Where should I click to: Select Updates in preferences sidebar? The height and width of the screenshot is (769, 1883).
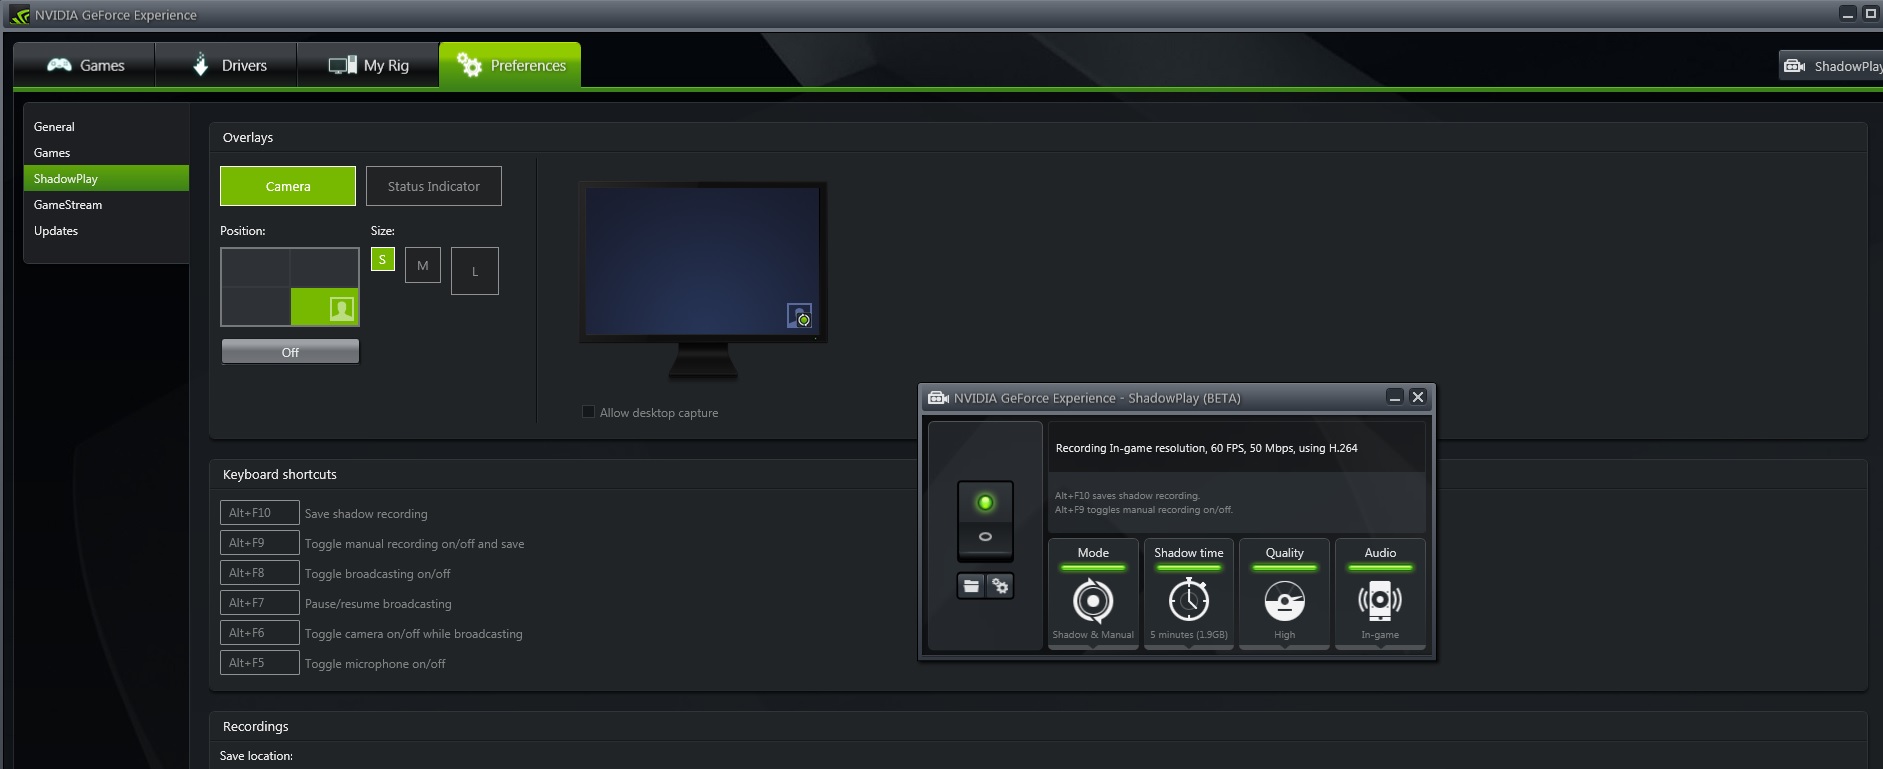[x=106, y=231]
